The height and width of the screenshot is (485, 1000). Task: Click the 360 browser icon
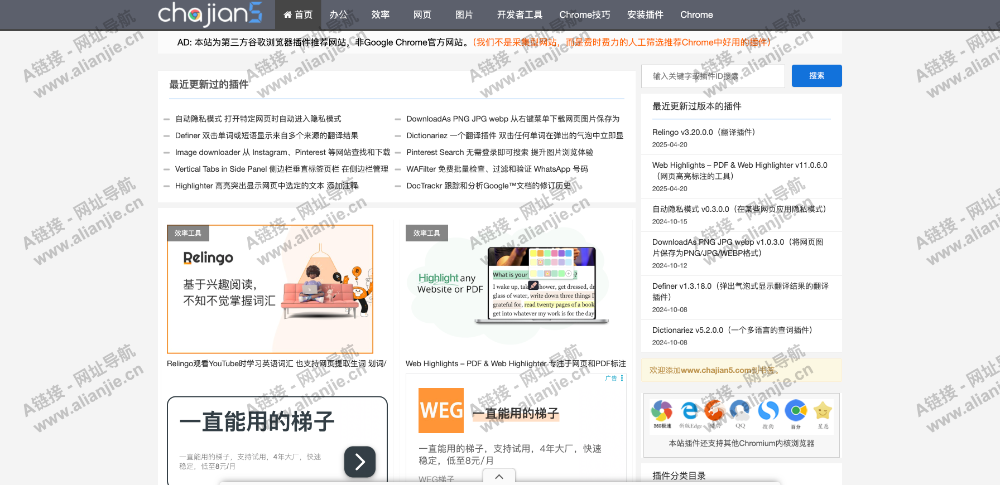(x=662, y=410)
